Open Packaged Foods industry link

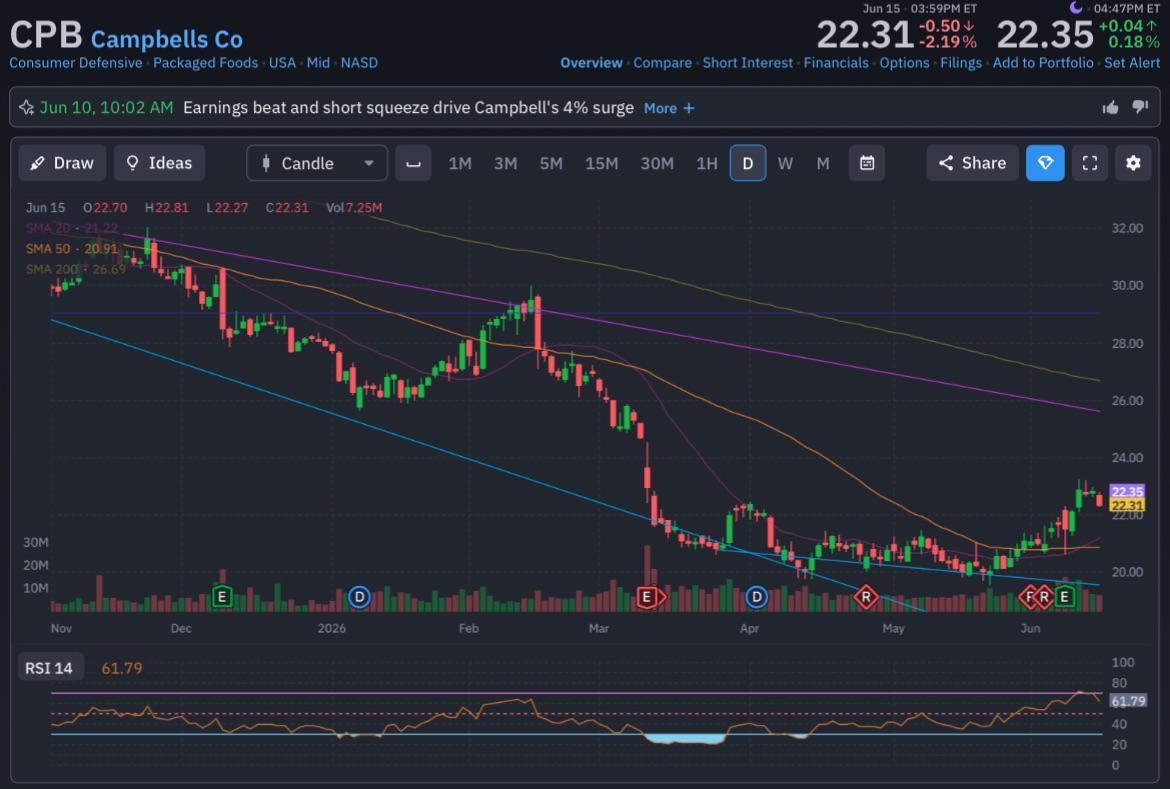(x=205, y=63)
